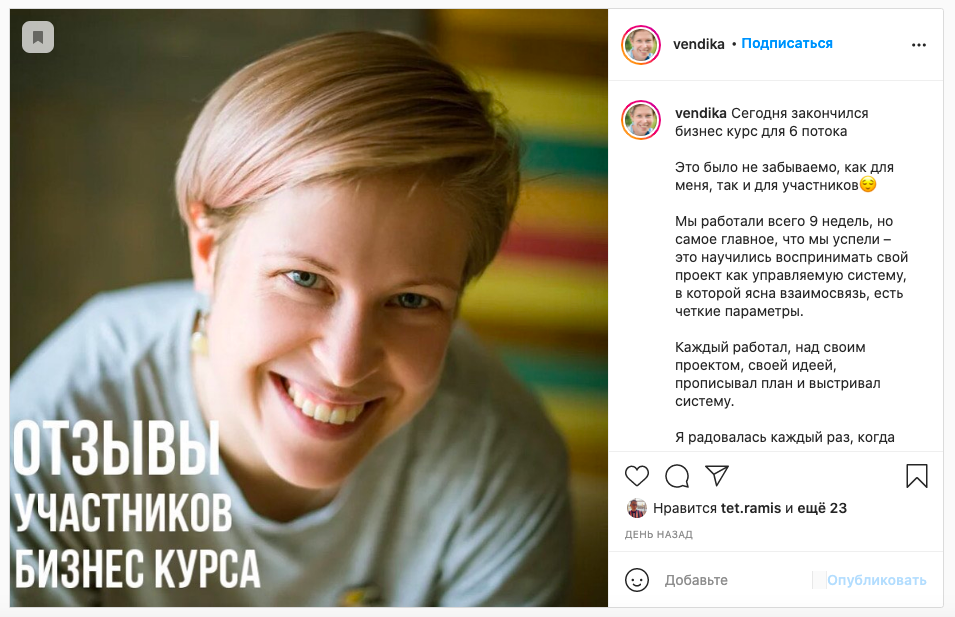This screenshot has height=617, width=955.
Task: Click the ДЕНЬ НАЗАД timestamp
Action: click(x=658, y=534)
